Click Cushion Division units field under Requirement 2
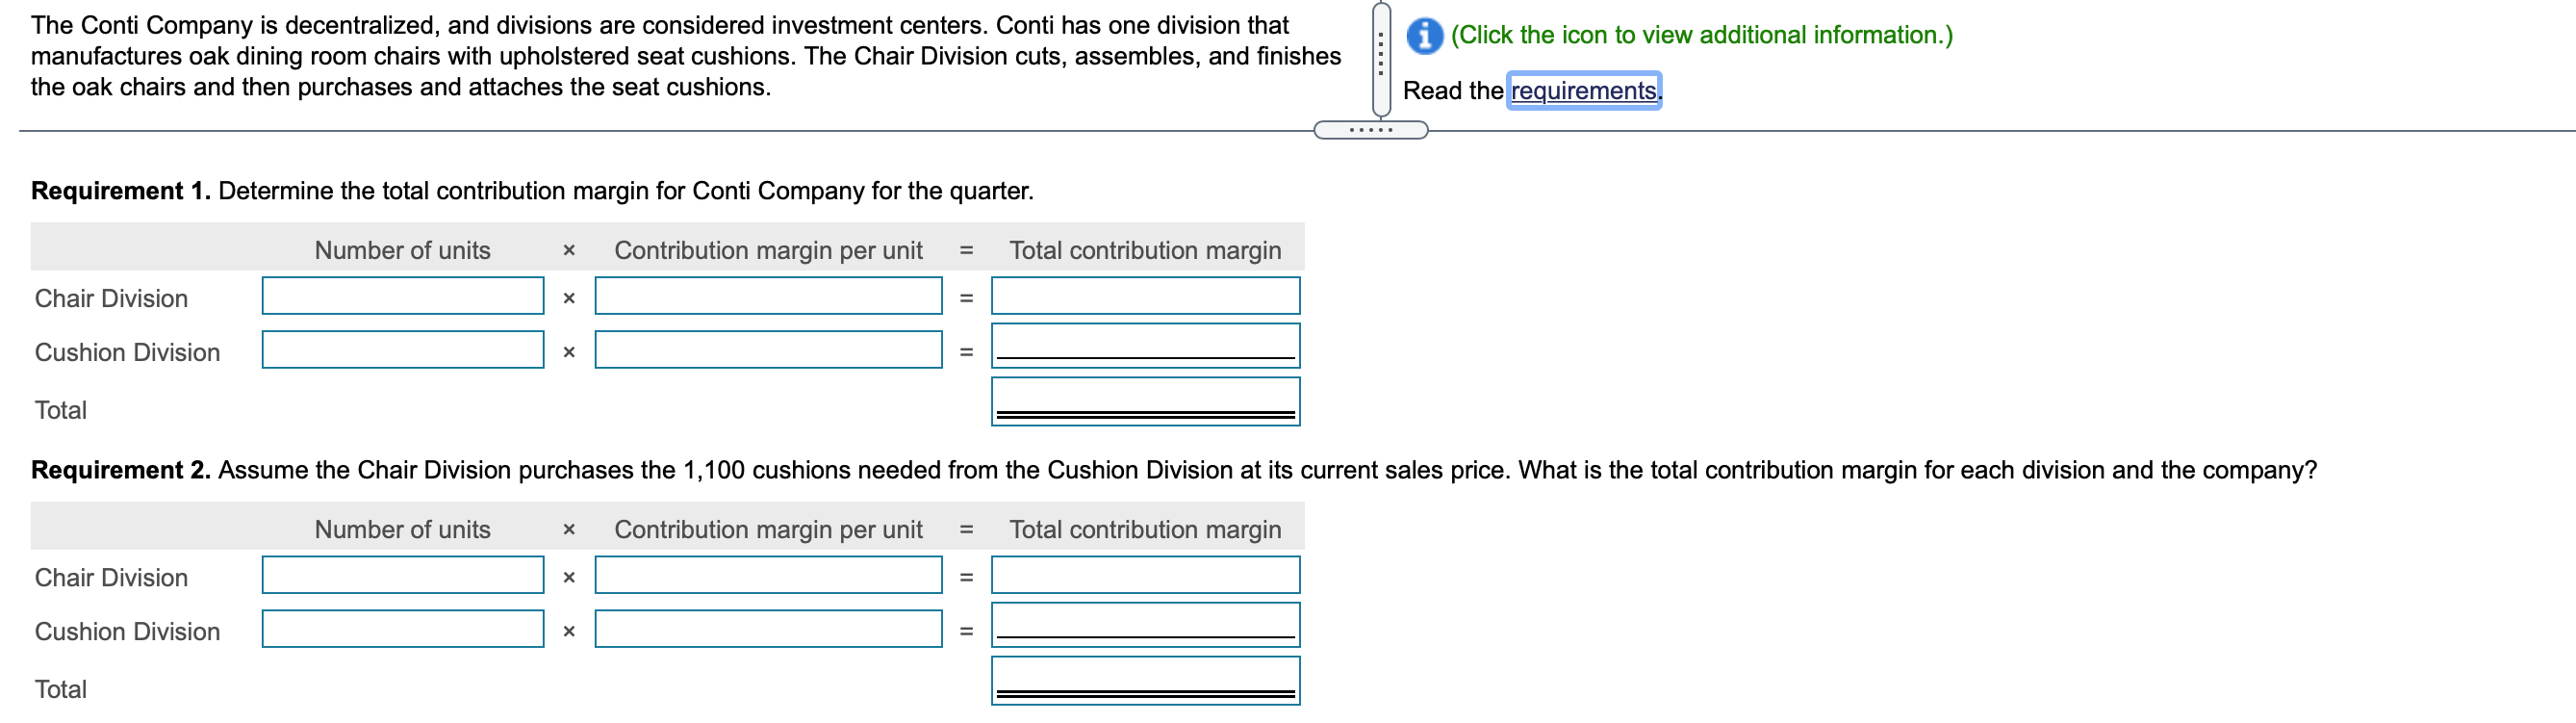 (x=401, y=629)
